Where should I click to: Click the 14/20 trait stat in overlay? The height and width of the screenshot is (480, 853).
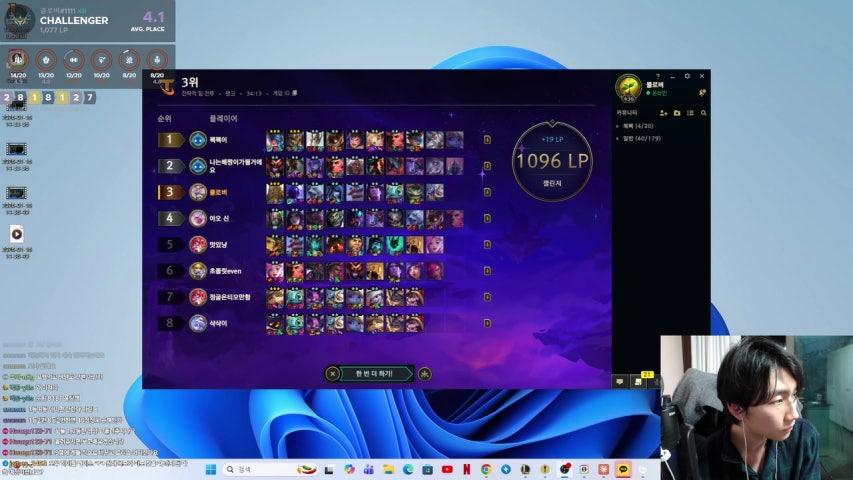18,64
